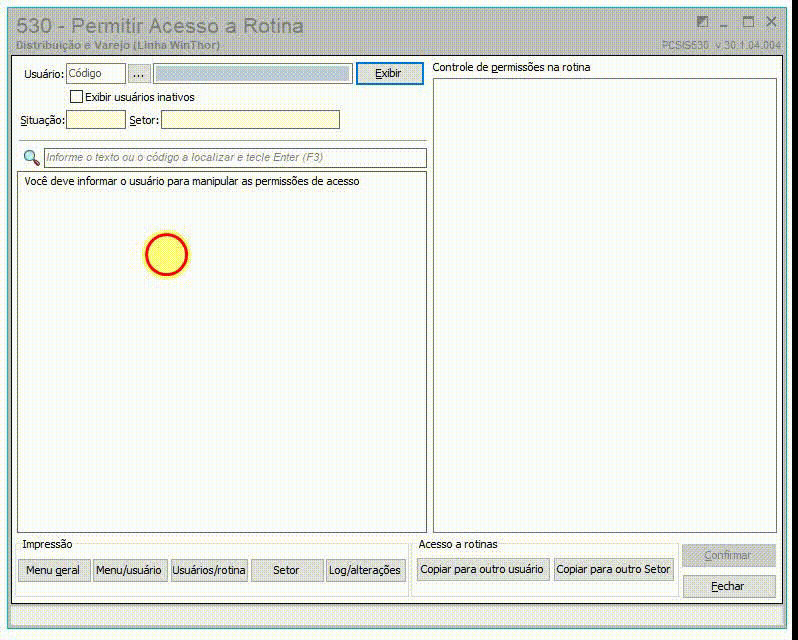
Task: Click the Controle de permissões na rotina label
Action: (x=511, y=68)
